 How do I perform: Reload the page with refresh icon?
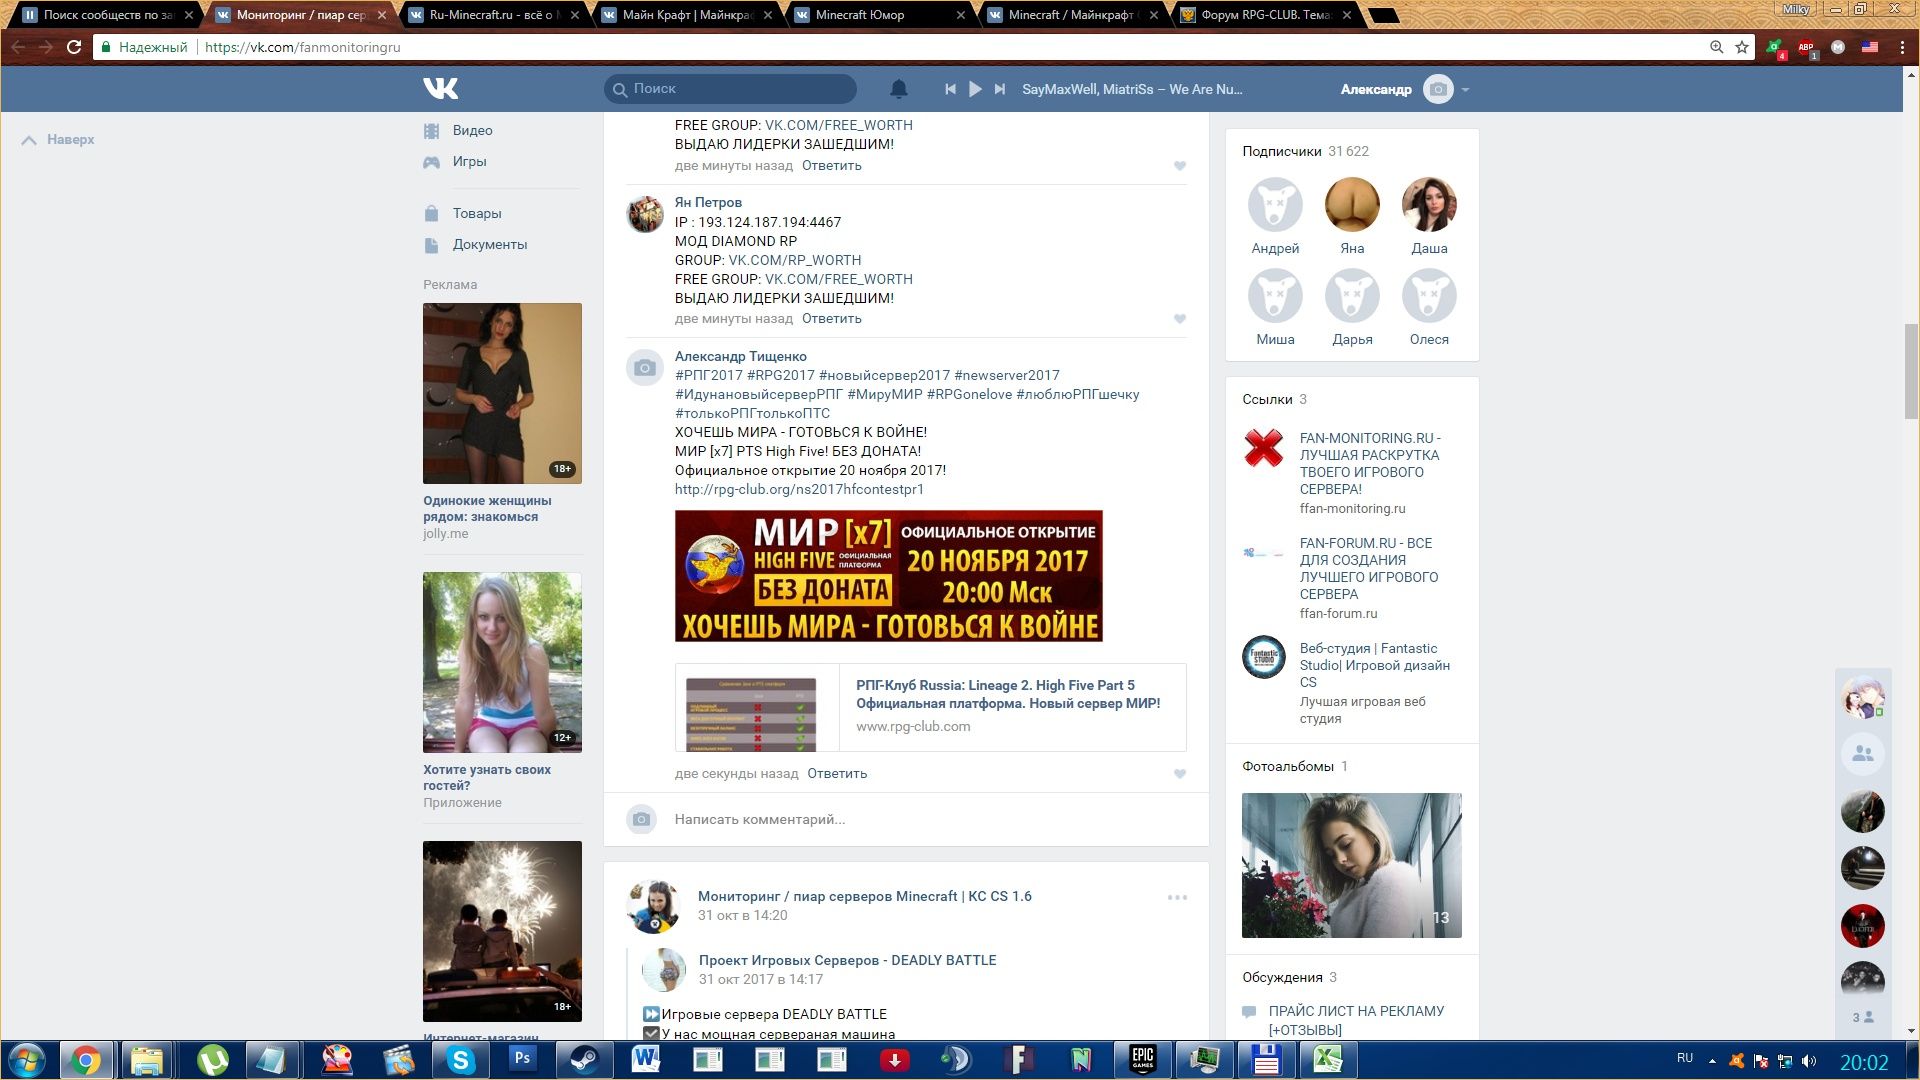point(73,47)
